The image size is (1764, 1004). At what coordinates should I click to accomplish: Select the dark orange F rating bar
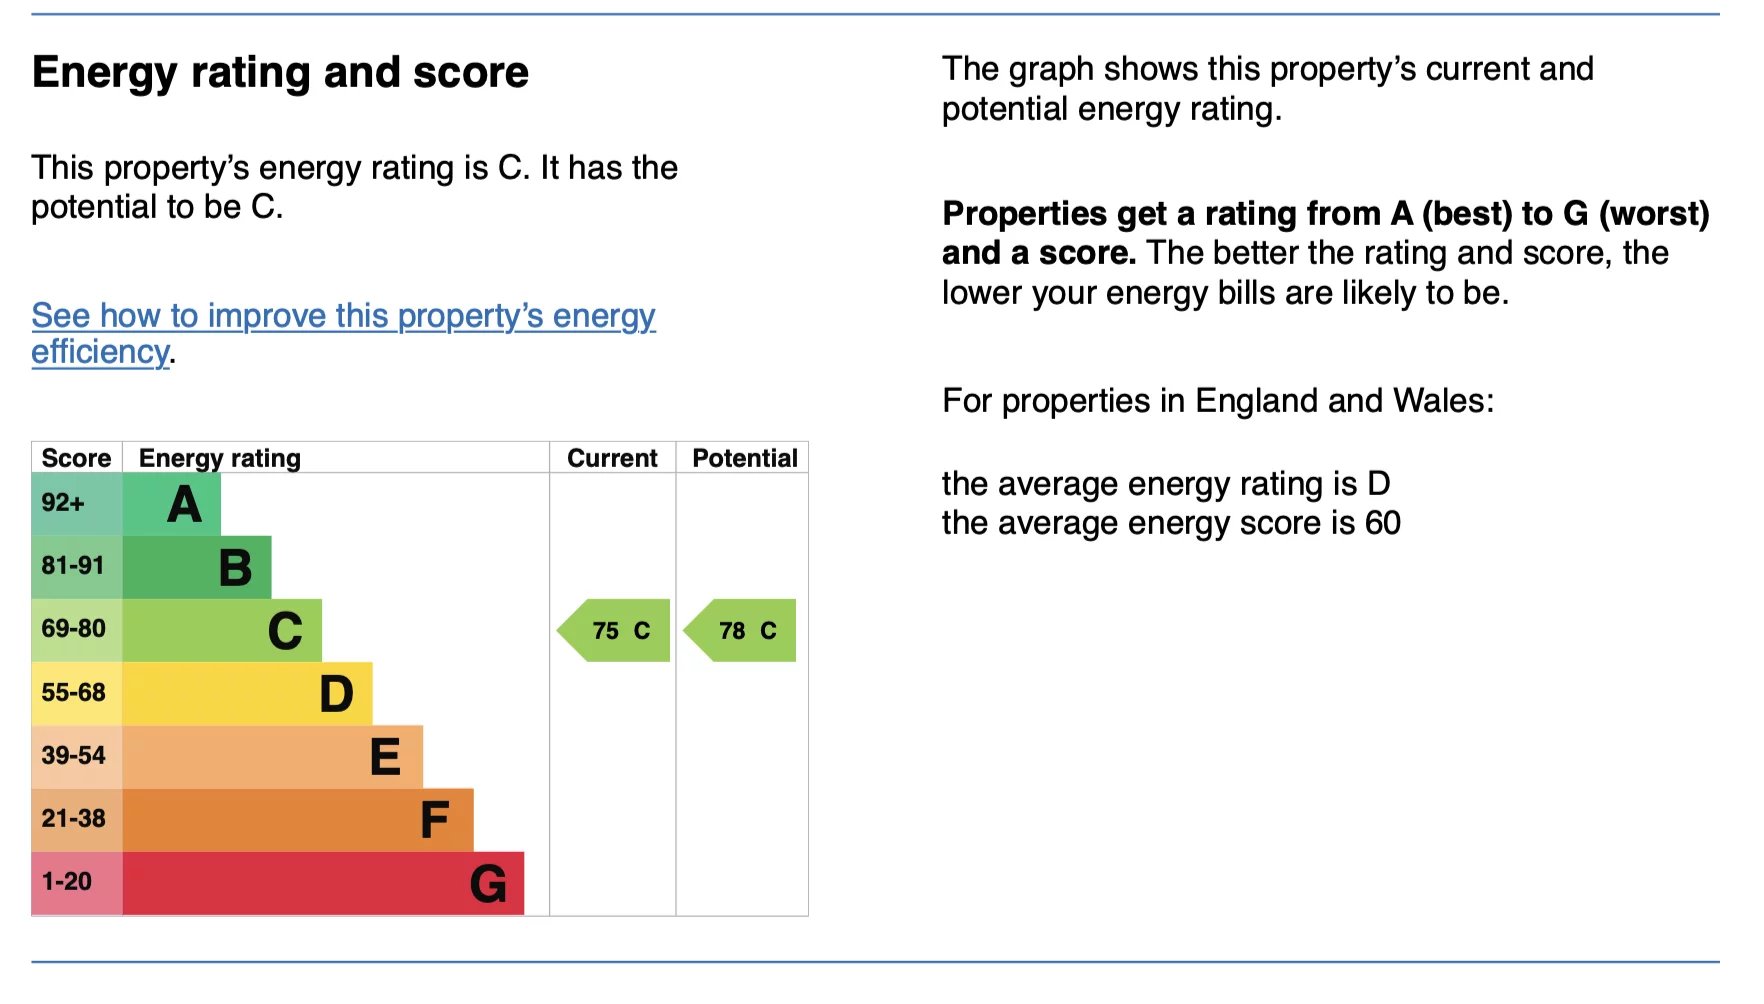pos(298,820)
